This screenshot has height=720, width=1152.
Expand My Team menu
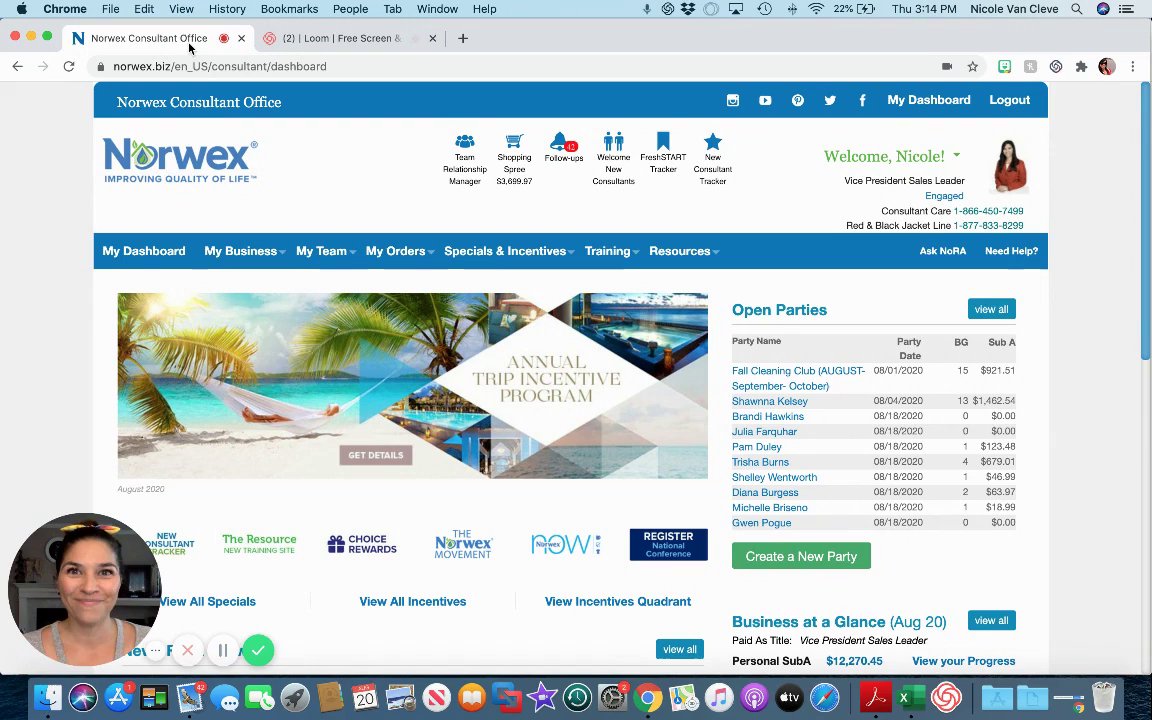tap(325, 251)
